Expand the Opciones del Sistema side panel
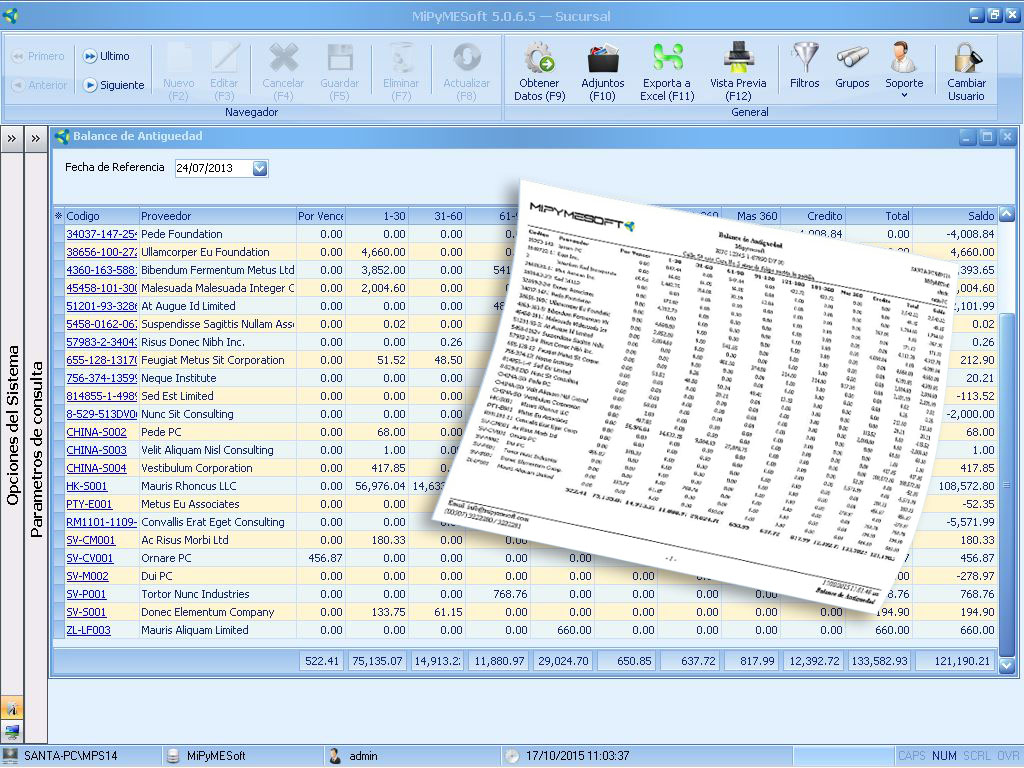This screenshot has width=1024, height=768. point(12,138)
